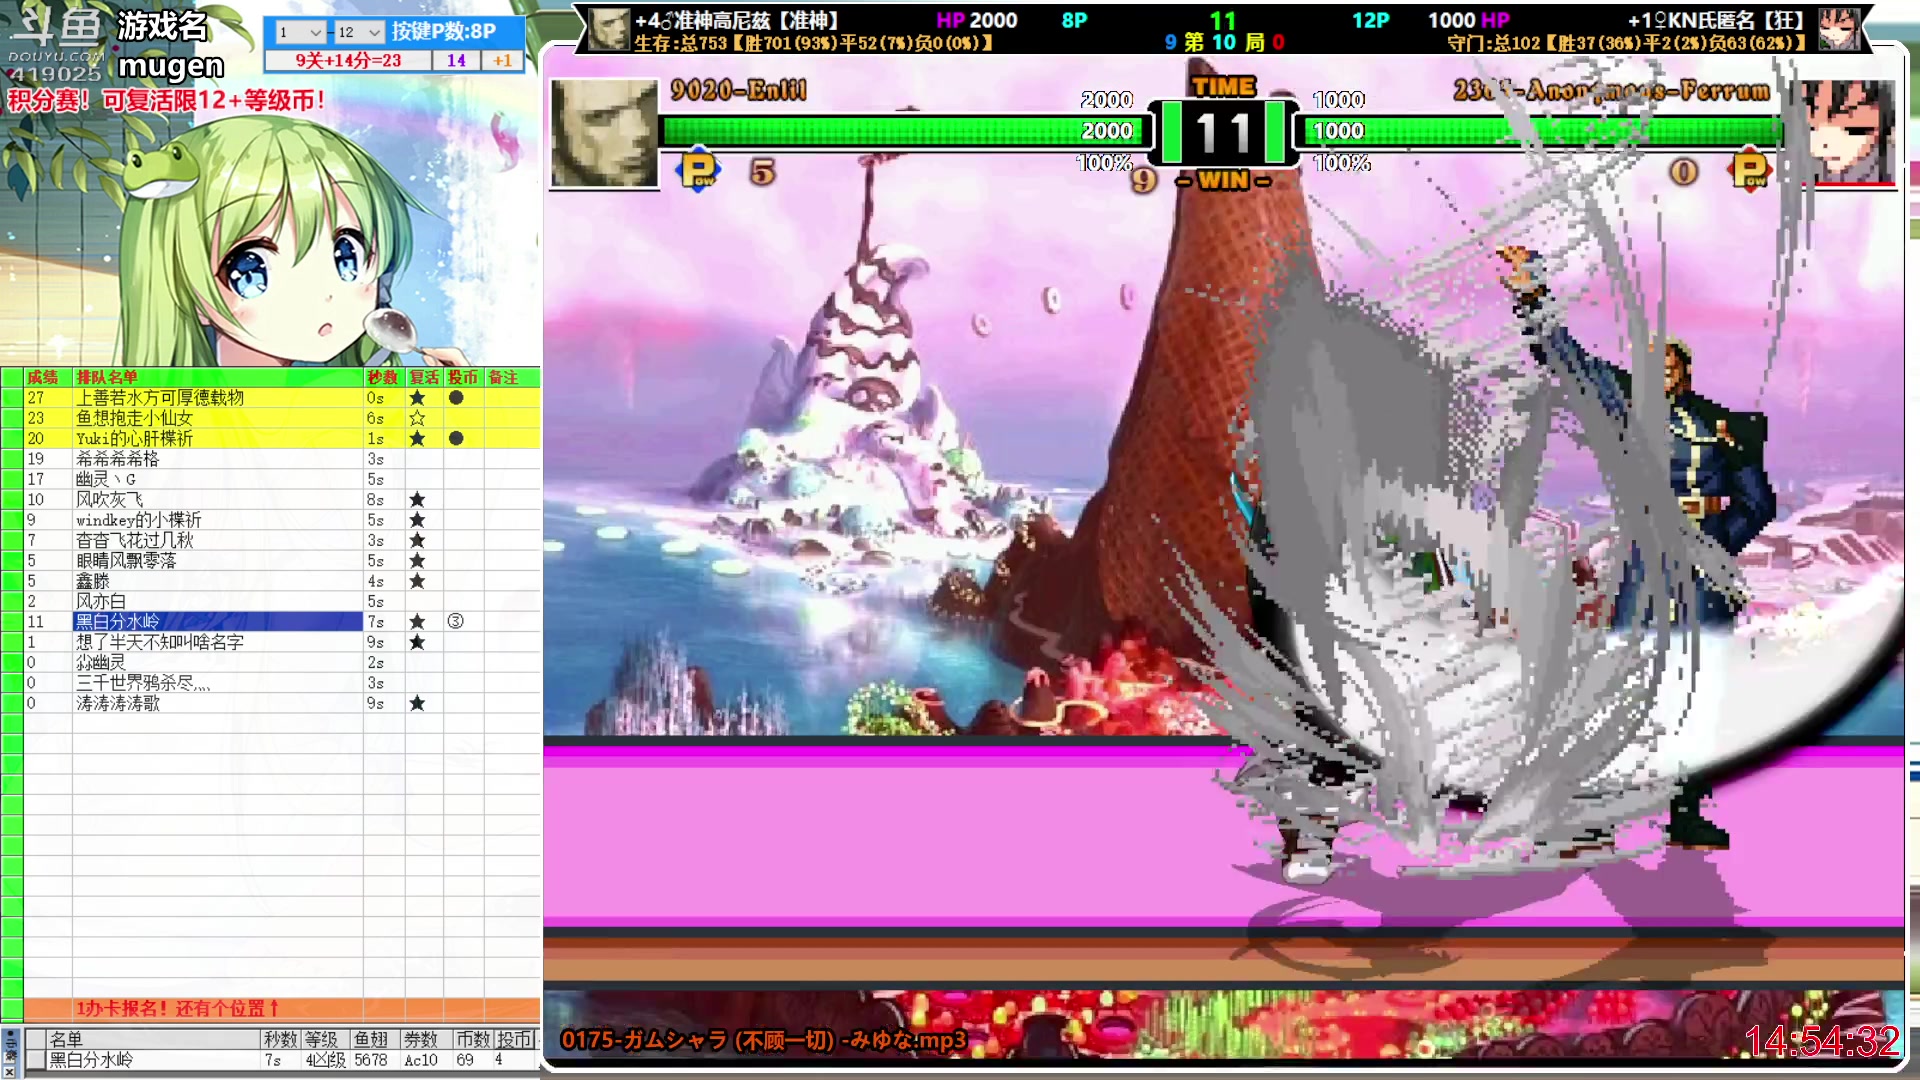The width and height of the screenshot is (1920, 1080).
Task: Click revive star in row 'windkey的小櫟祈'
Action: [x=417, y=520]
